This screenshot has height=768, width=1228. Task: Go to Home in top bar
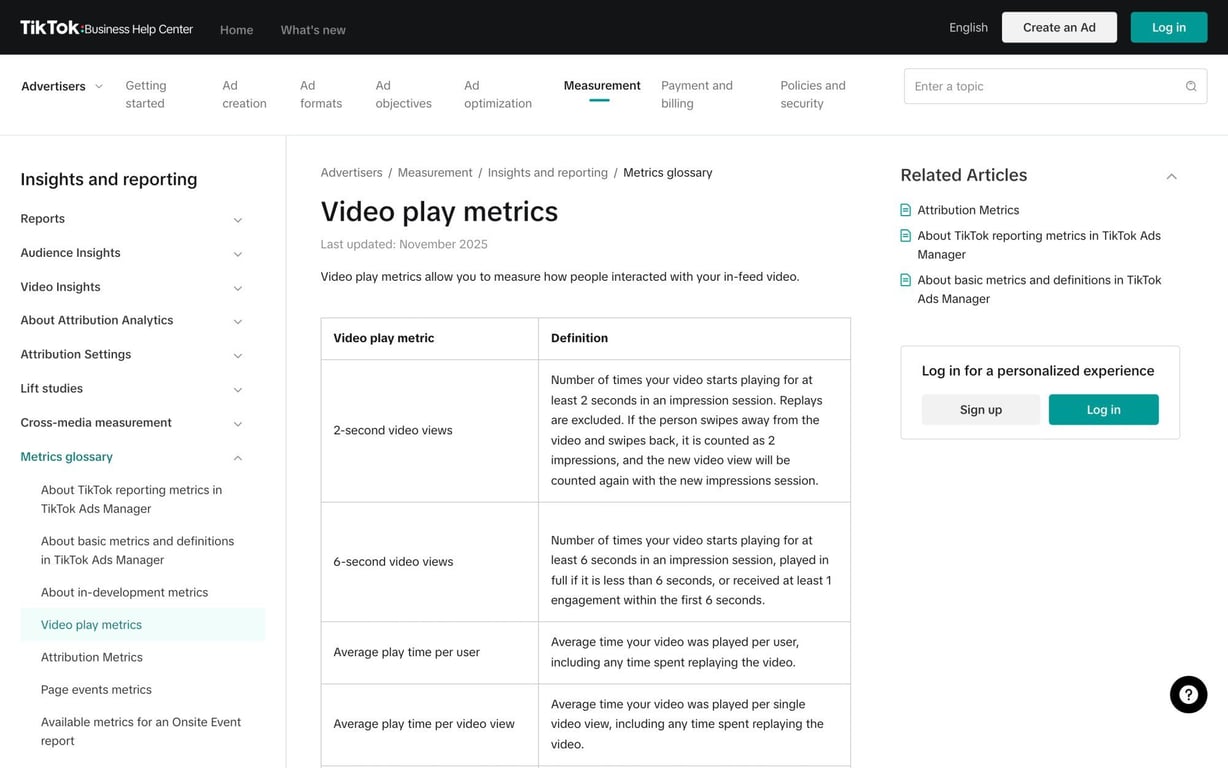pos(236,30)
